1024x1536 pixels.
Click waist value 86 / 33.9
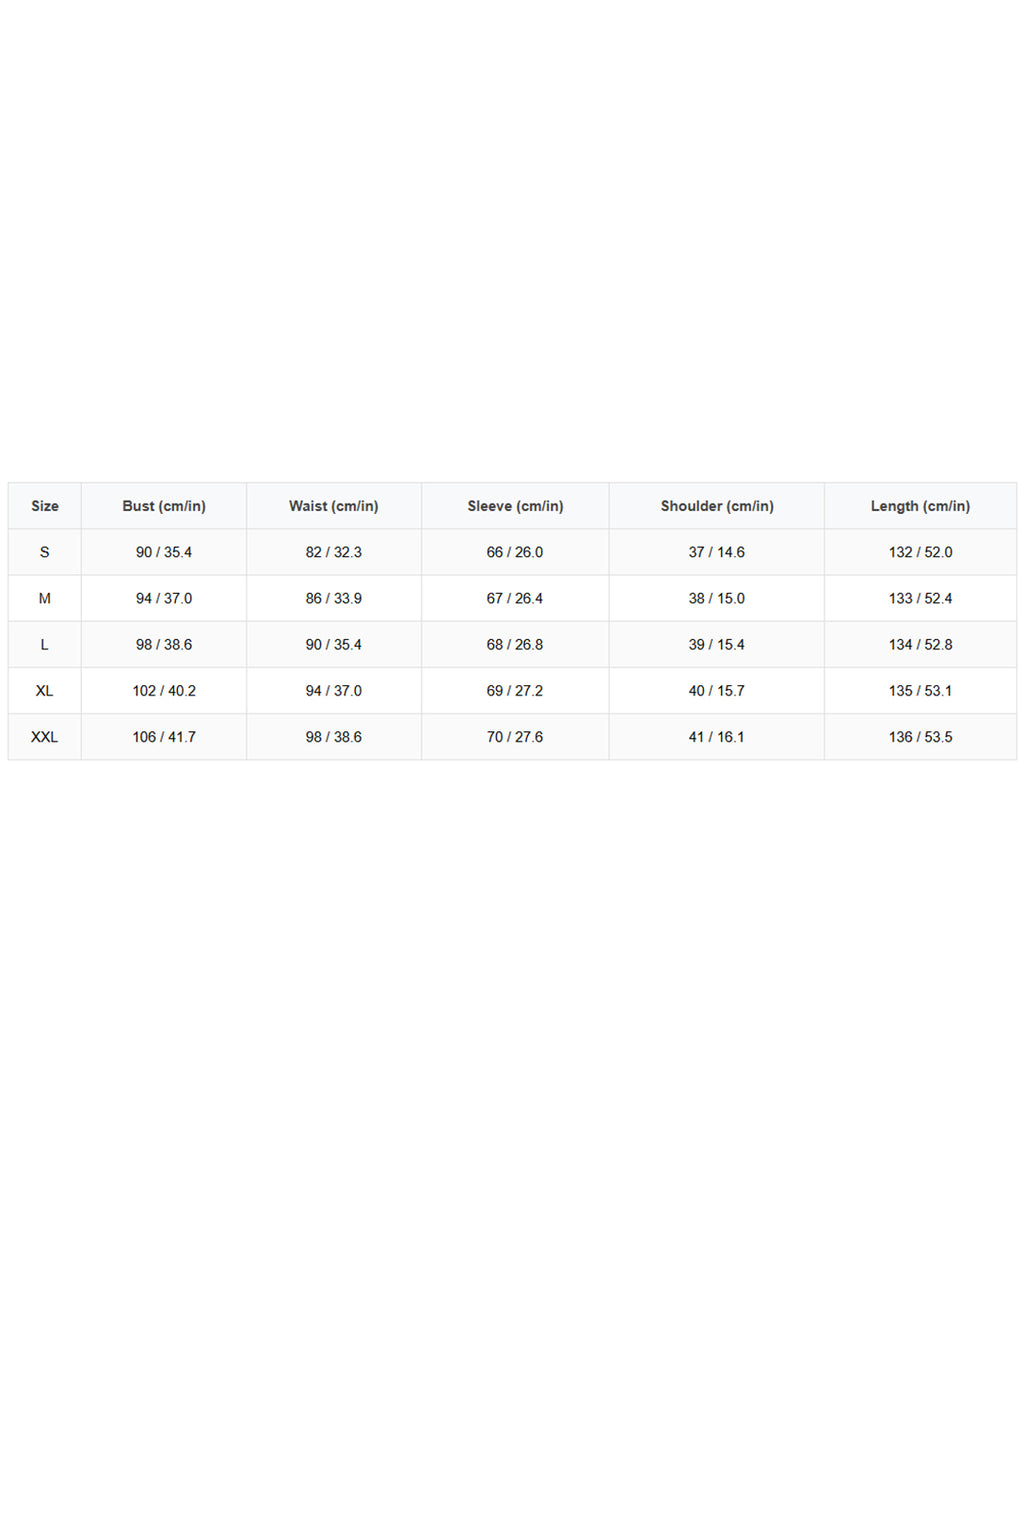pyautogui.click(x=334, y=598)
